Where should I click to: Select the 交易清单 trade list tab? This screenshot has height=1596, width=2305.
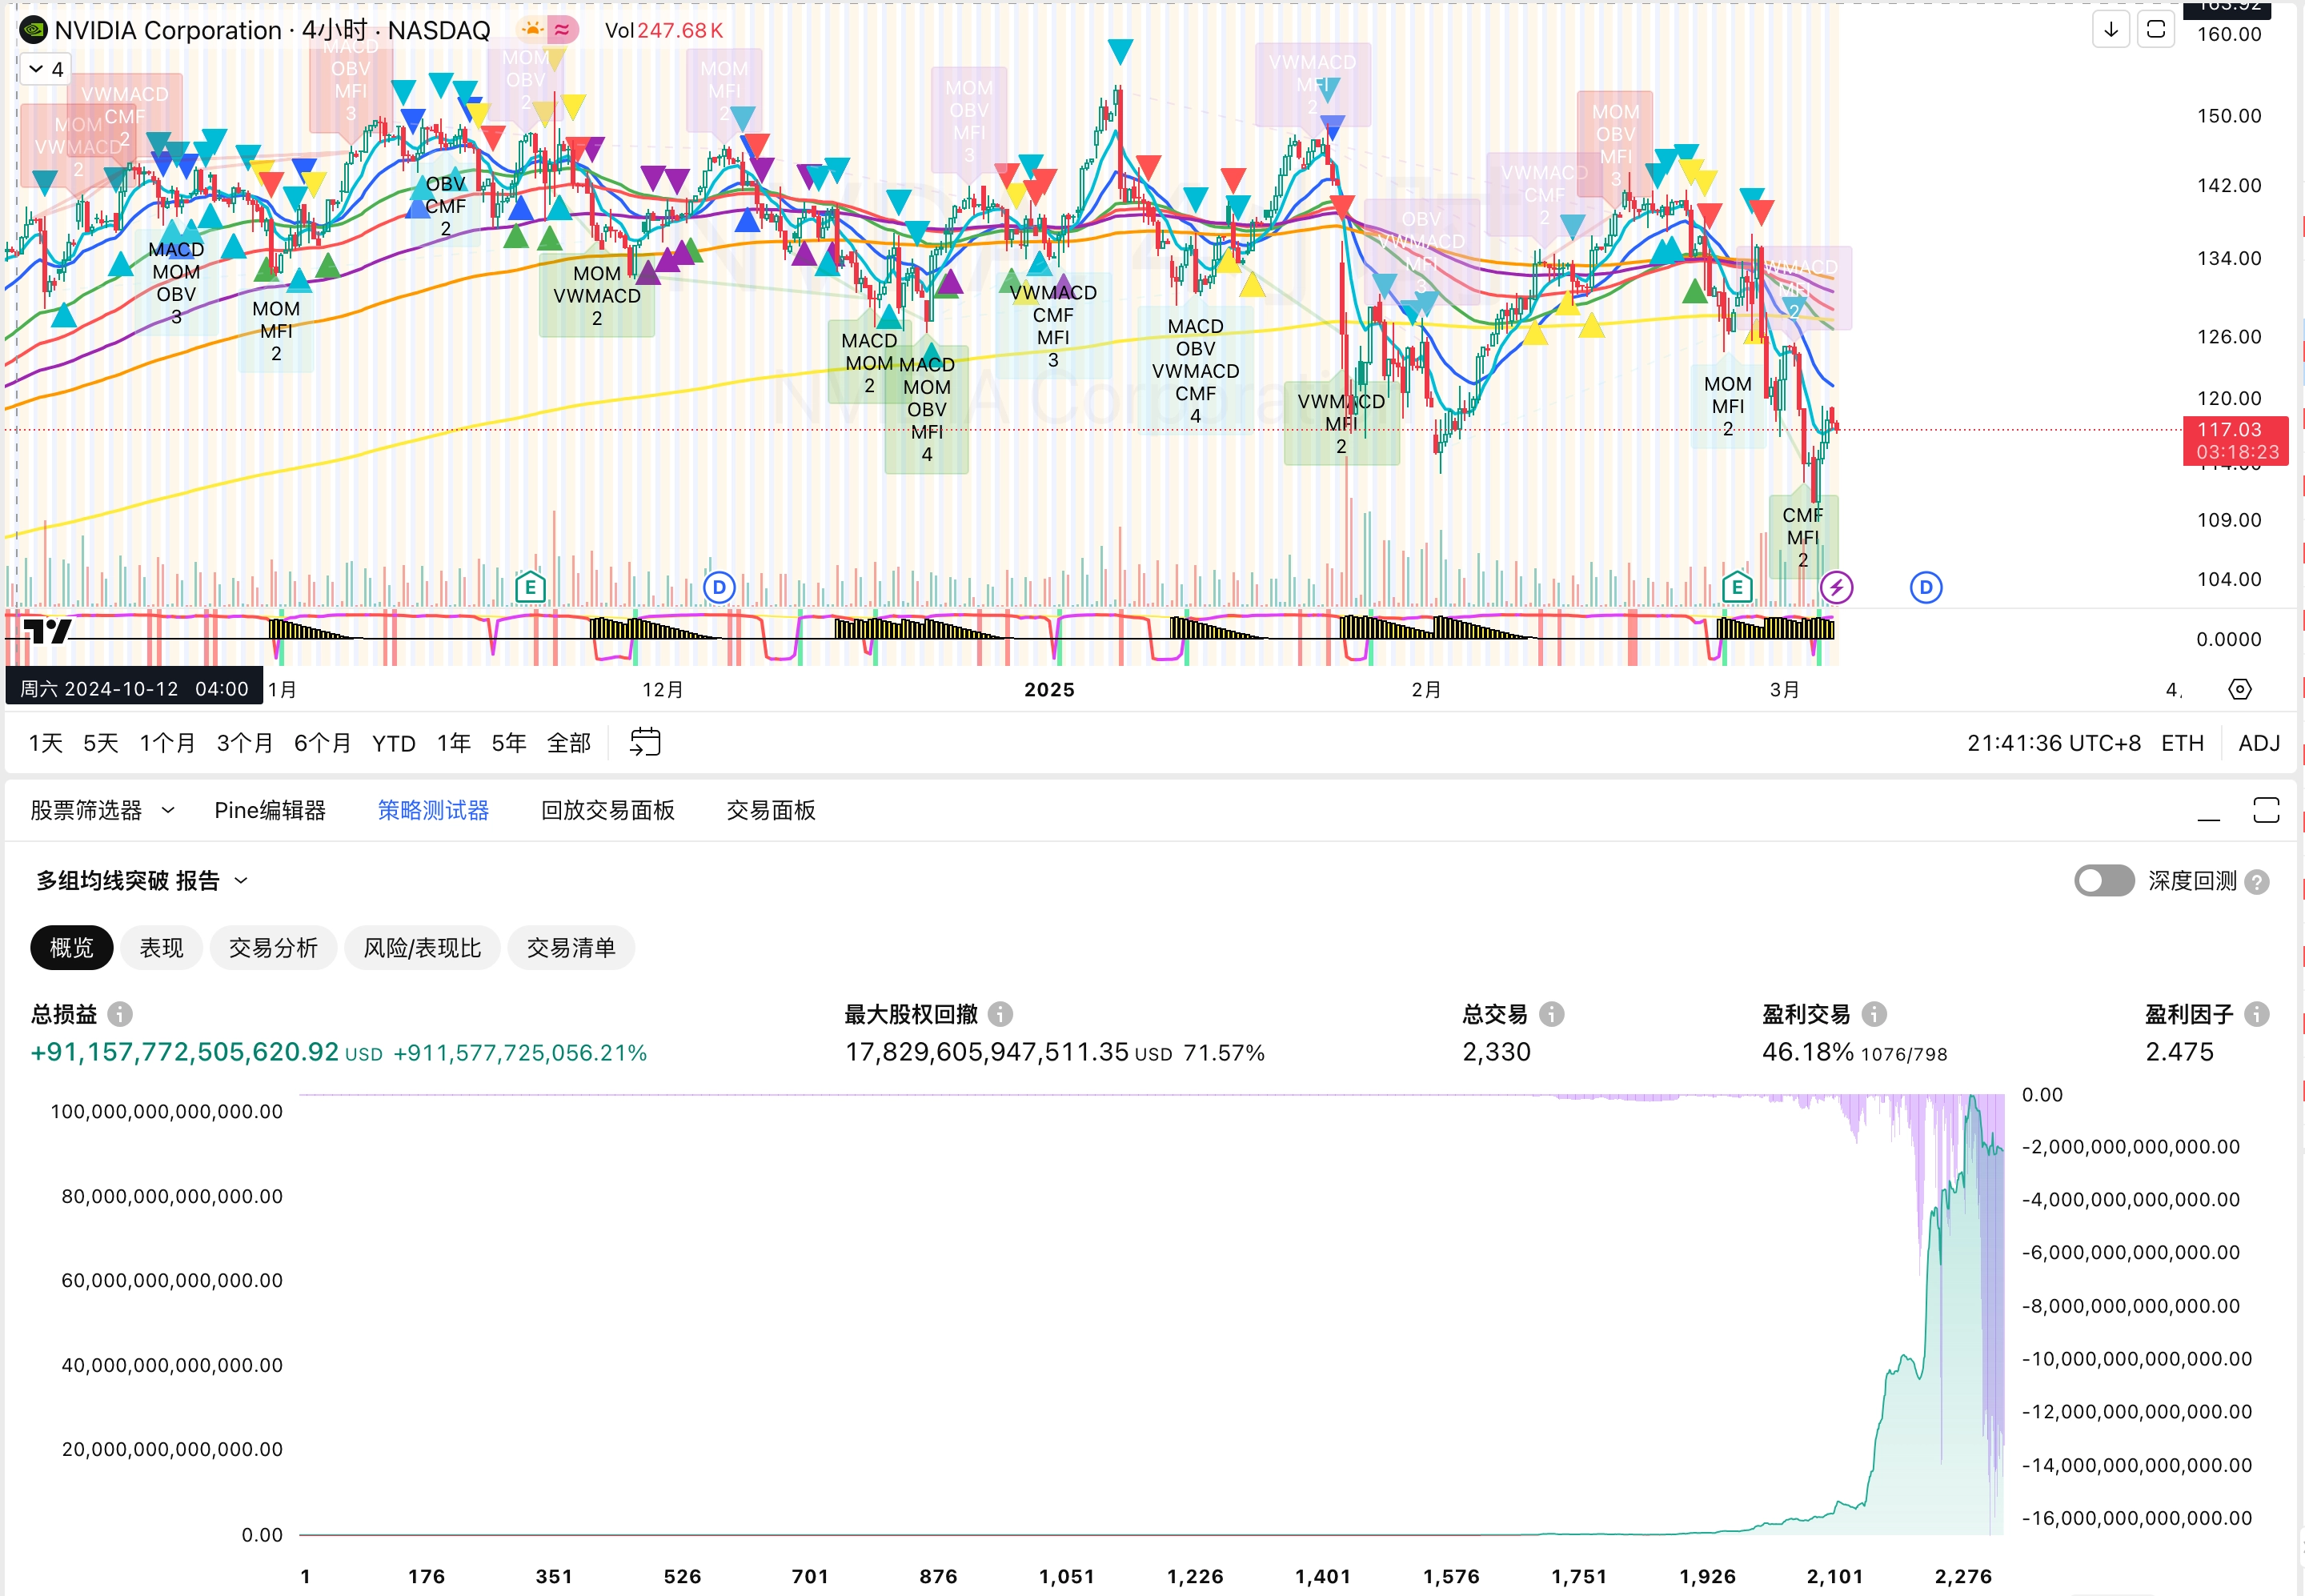click(x=571, y=948)
